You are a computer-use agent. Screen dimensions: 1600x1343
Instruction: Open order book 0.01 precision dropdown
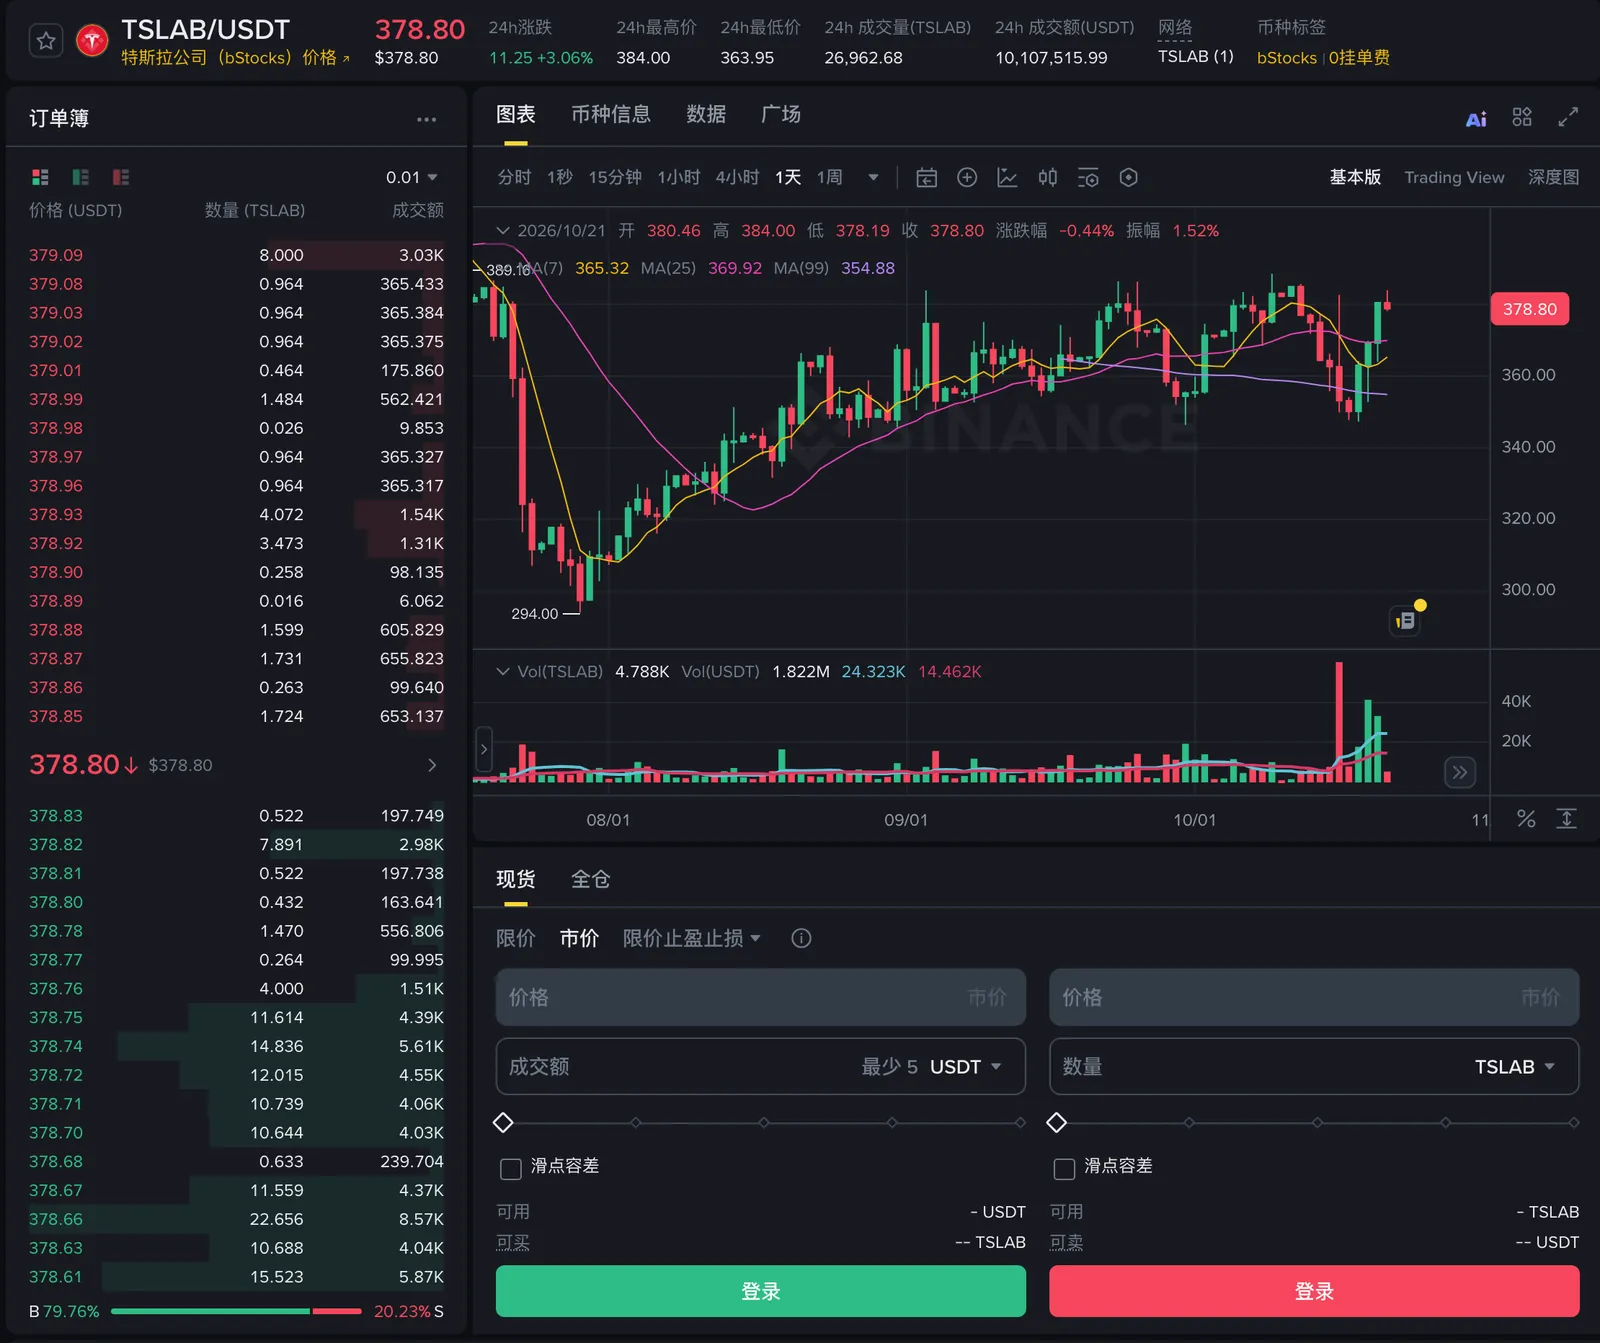click(x=412, y=177)
